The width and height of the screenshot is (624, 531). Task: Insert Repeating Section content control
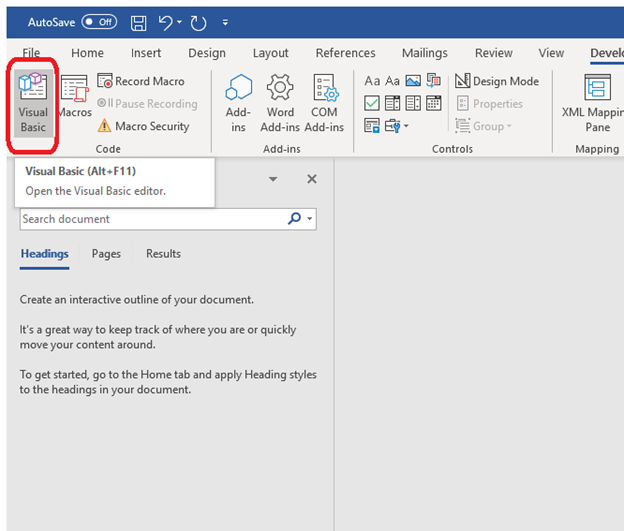pos(372,126)
